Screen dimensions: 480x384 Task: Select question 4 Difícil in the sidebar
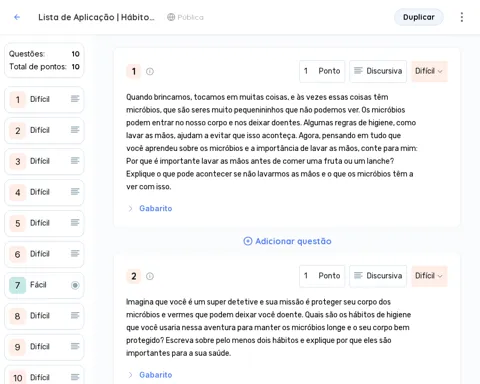(x=44, y=192)
